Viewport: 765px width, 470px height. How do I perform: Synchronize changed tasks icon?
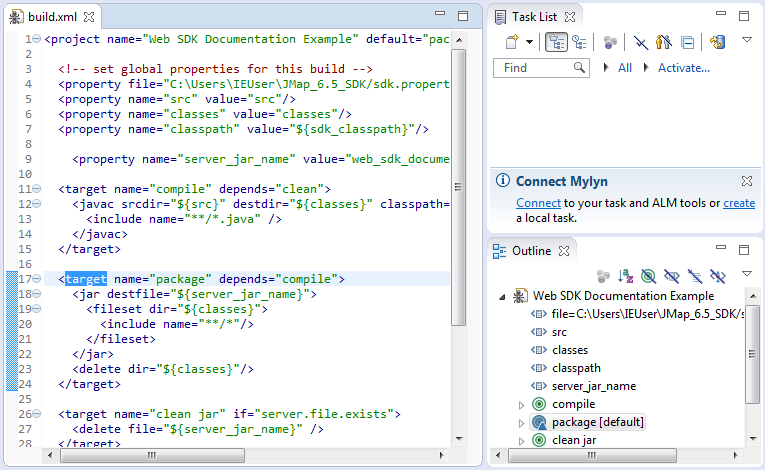(x=717, y=42)
